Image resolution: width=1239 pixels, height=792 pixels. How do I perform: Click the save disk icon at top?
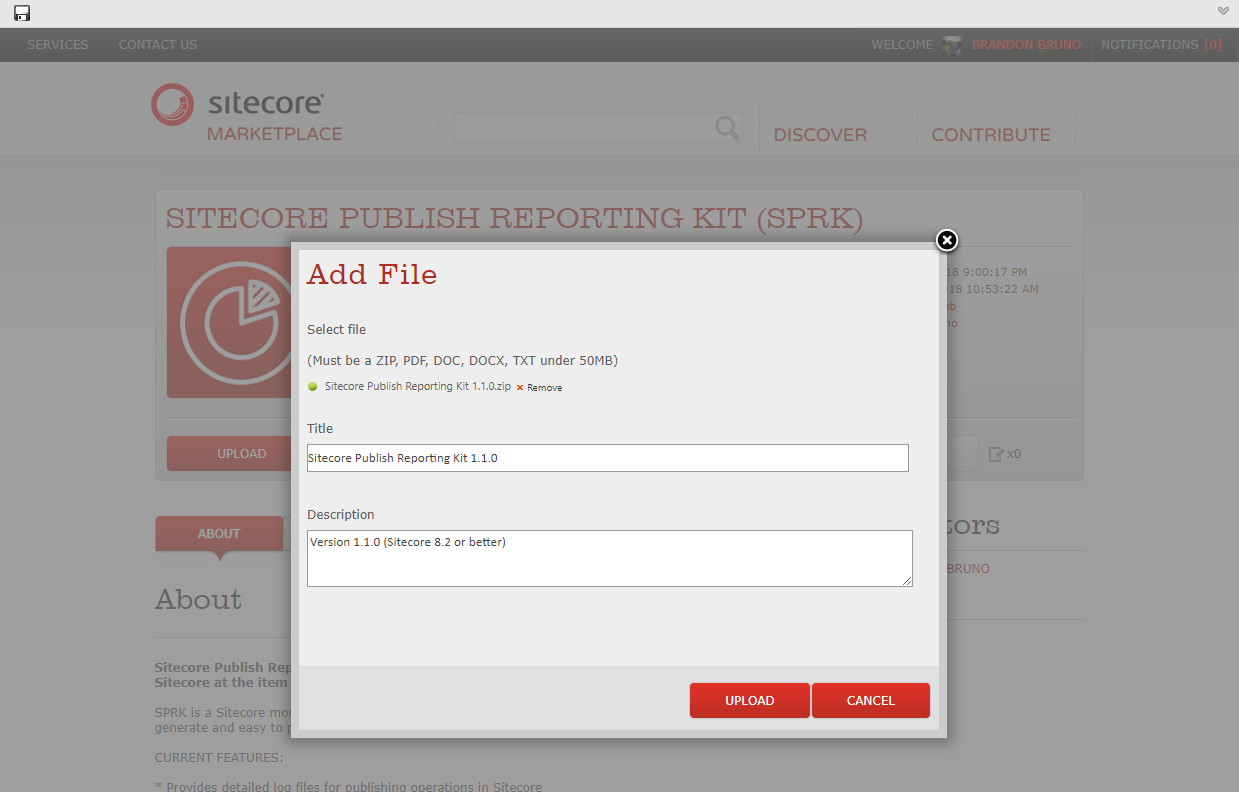coord(22,13)
